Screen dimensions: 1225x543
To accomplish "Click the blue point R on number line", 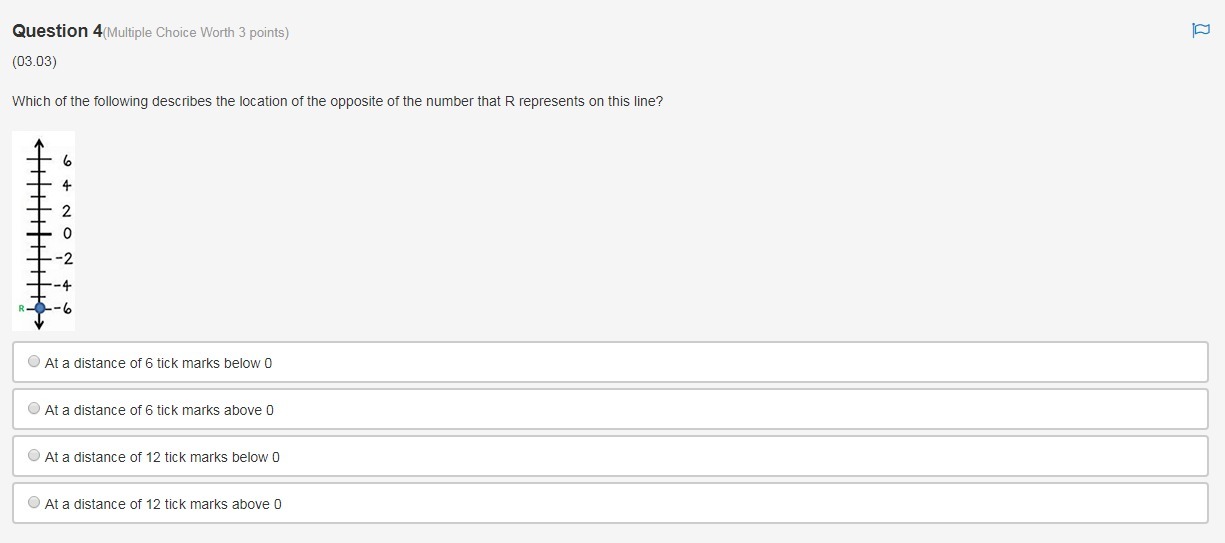I will pos(40,308).
